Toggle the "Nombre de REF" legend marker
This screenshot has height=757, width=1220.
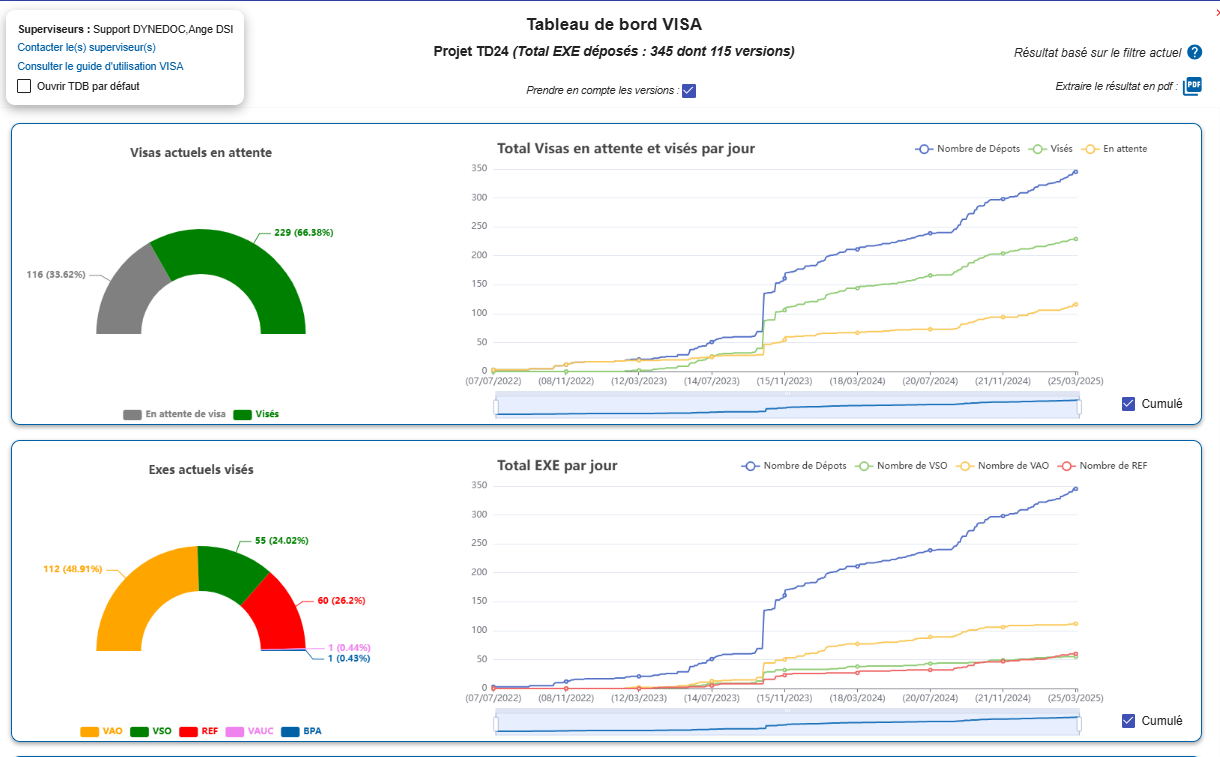coord(1067,466)
